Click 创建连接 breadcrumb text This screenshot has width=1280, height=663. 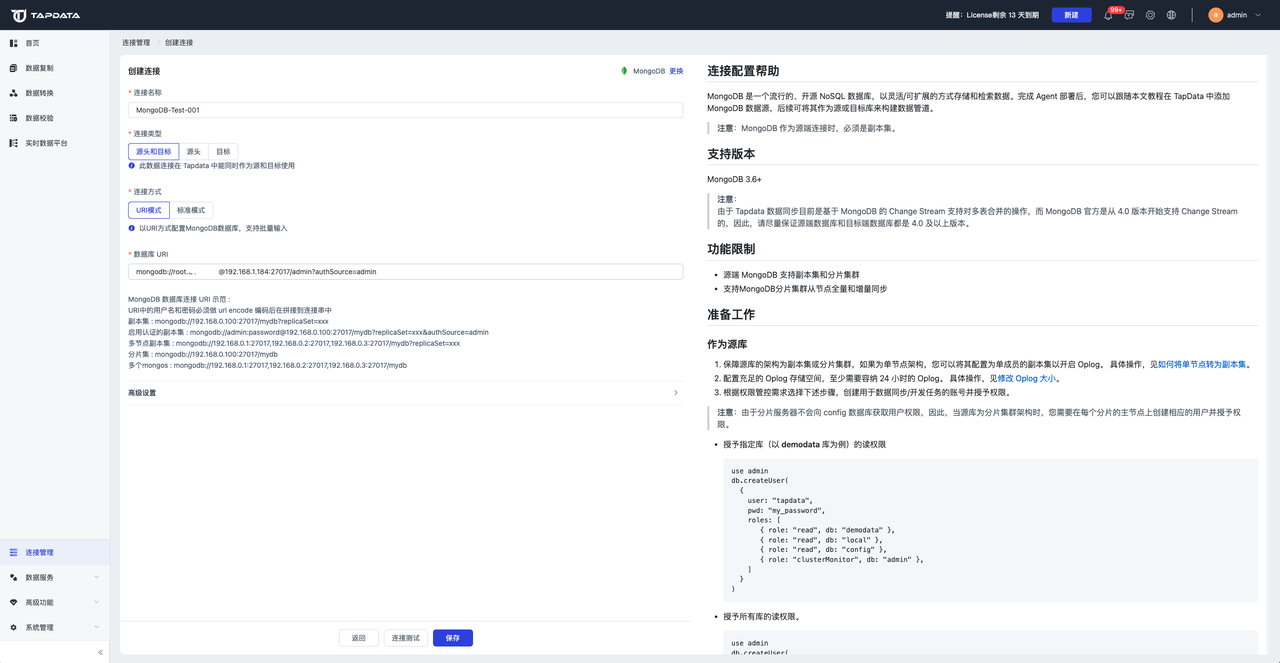point(179,43)
